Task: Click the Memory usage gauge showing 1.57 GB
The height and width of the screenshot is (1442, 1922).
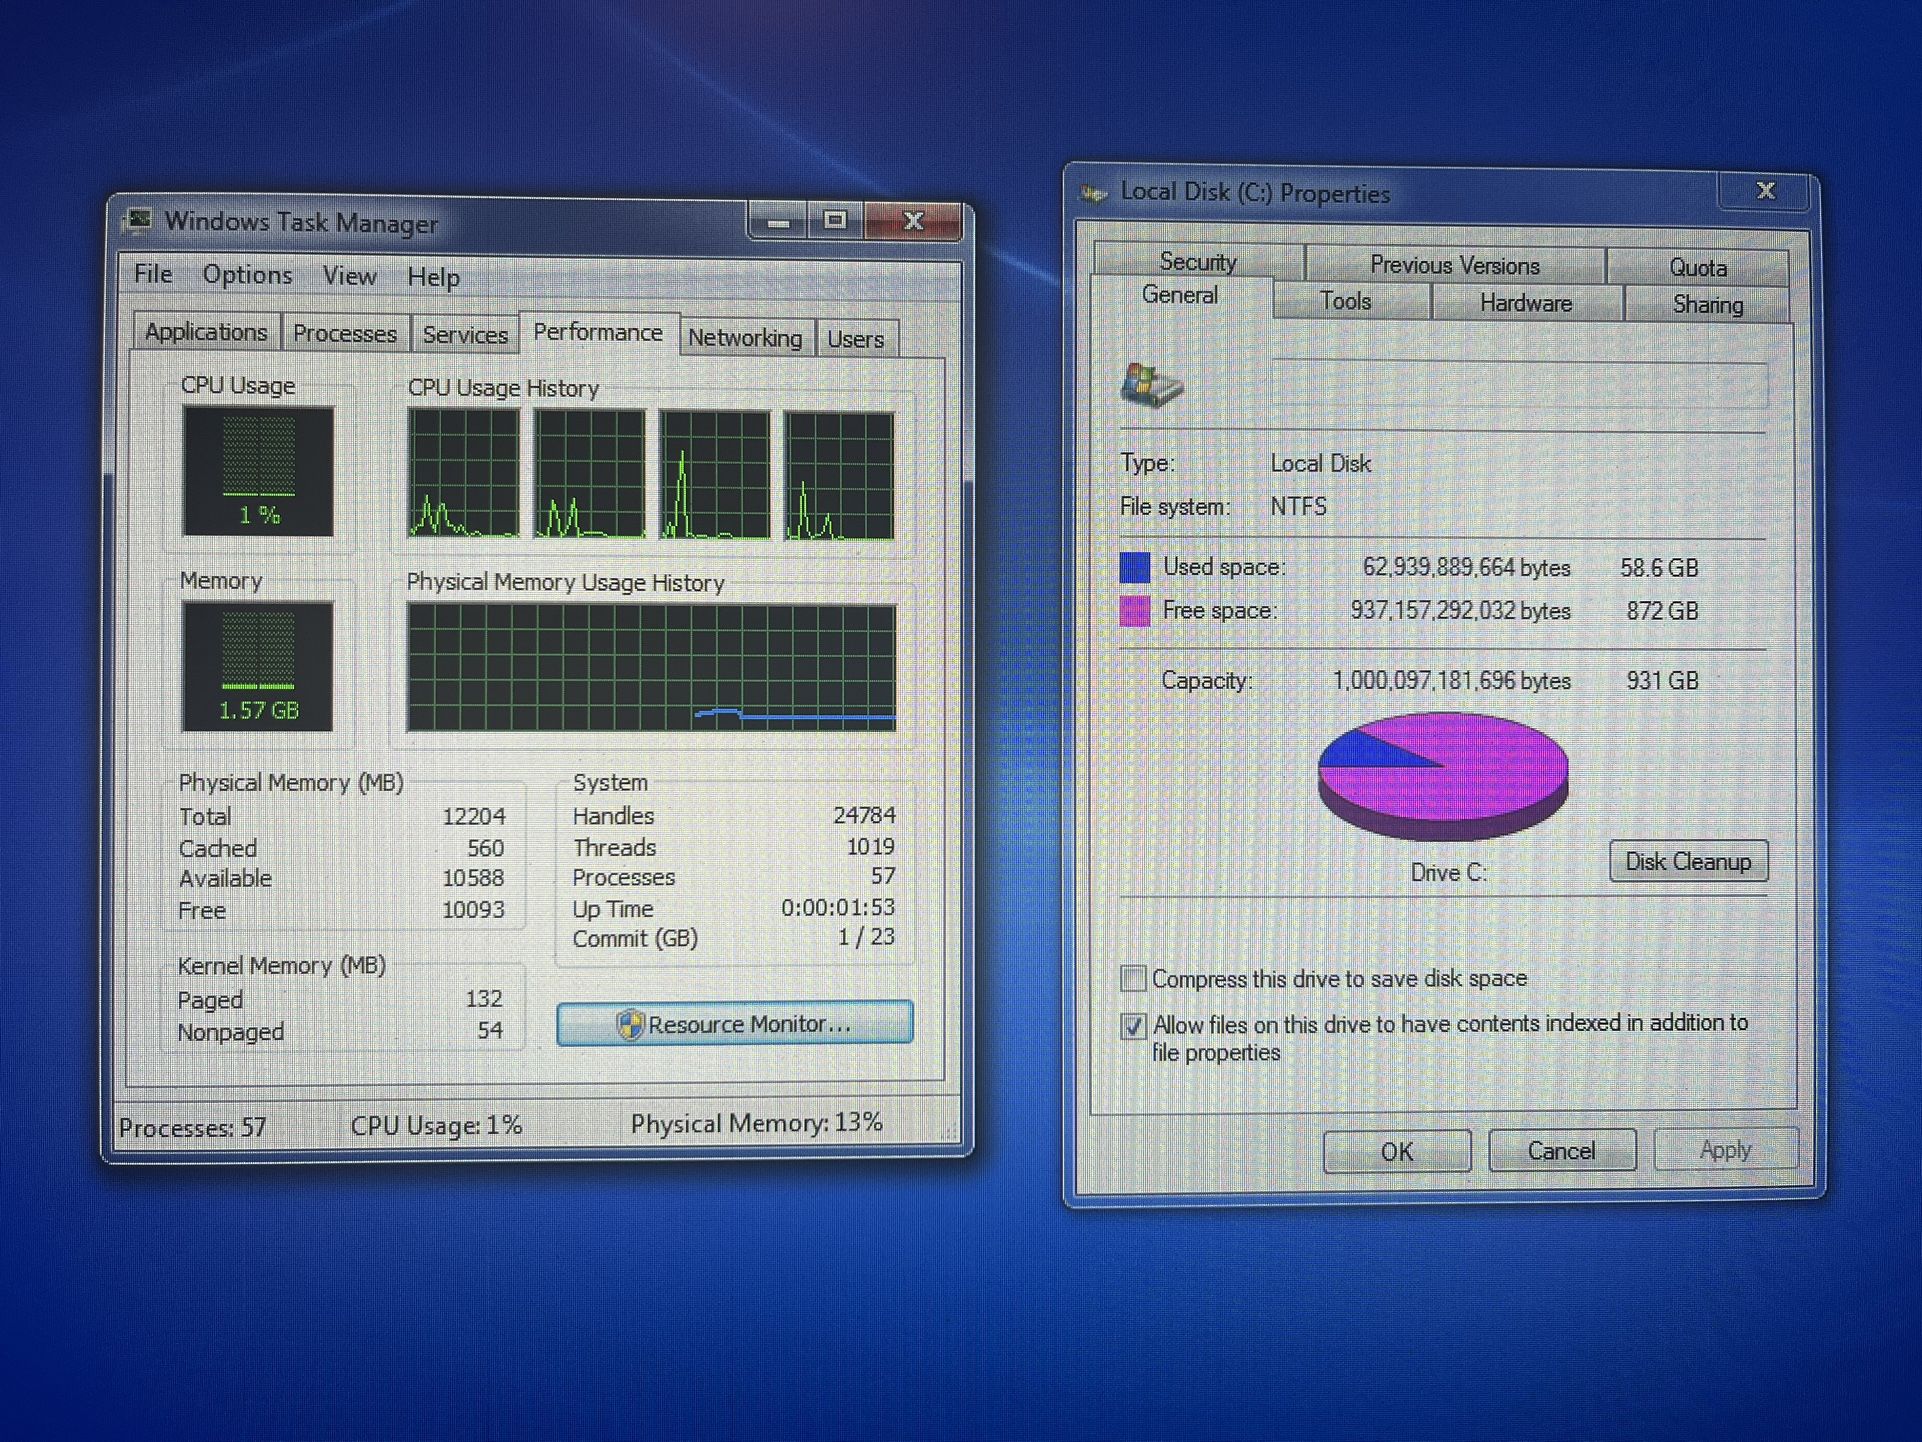Action: coord(259,665)
